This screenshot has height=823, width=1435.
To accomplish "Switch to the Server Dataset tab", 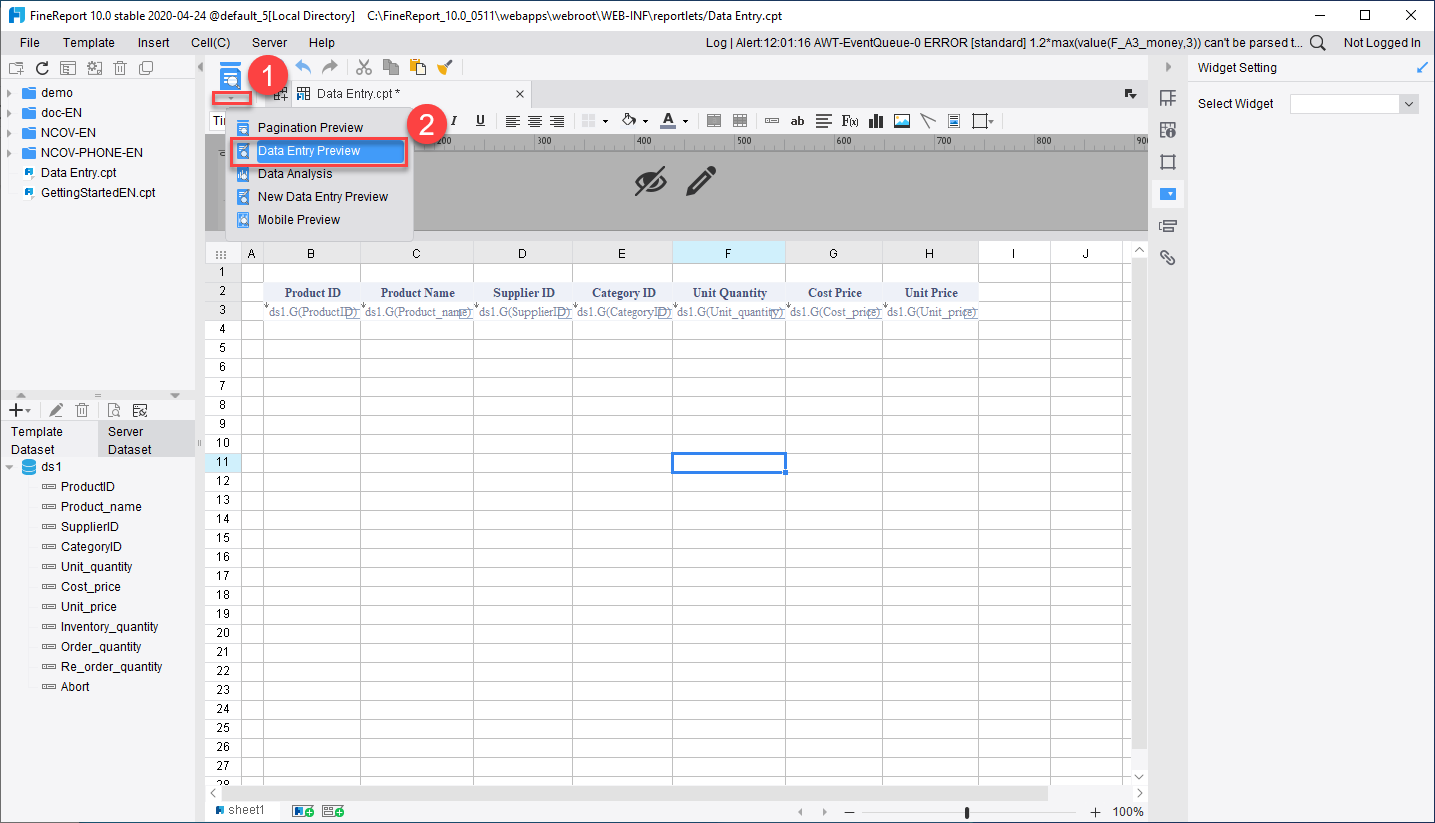I will click(x=129, y=440).
